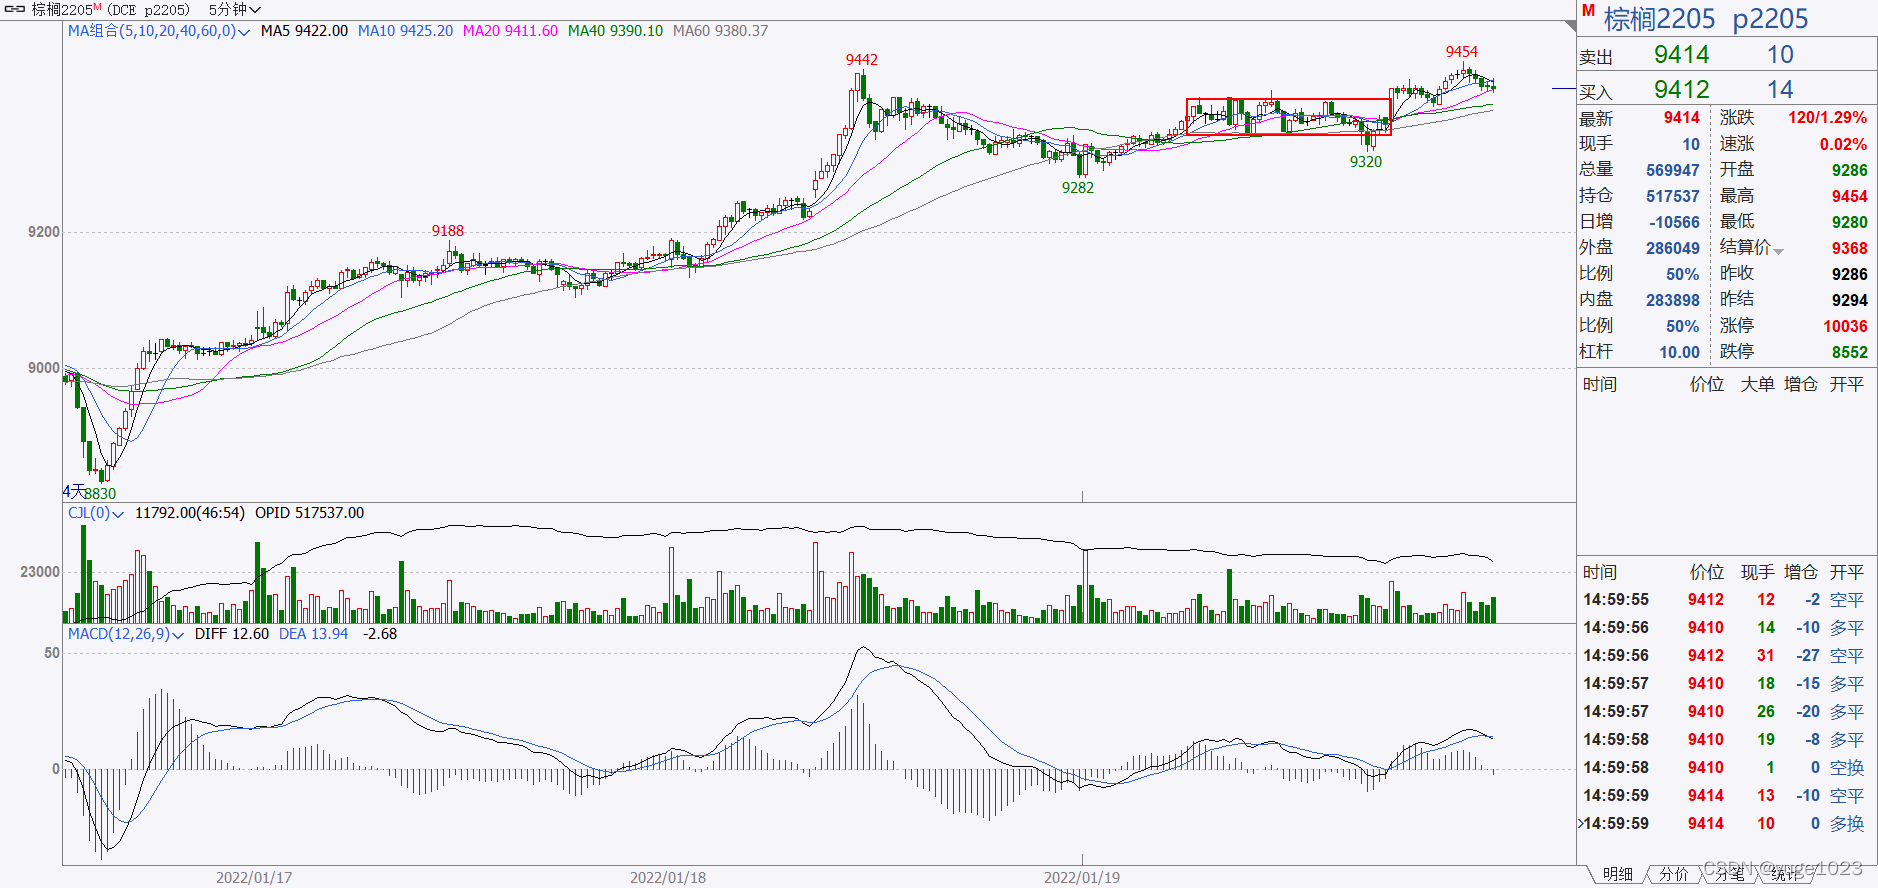Click the 23000 volume axis label
Screen dimensions: 1878x888
click(40, 572)
